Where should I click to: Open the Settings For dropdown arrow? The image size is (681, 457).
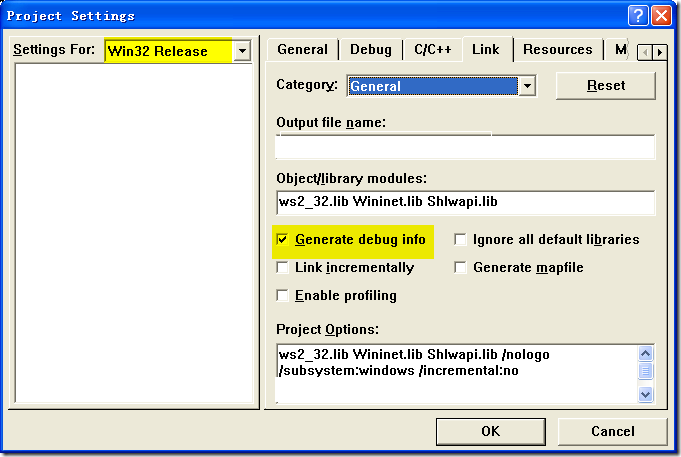click(242, 51)
